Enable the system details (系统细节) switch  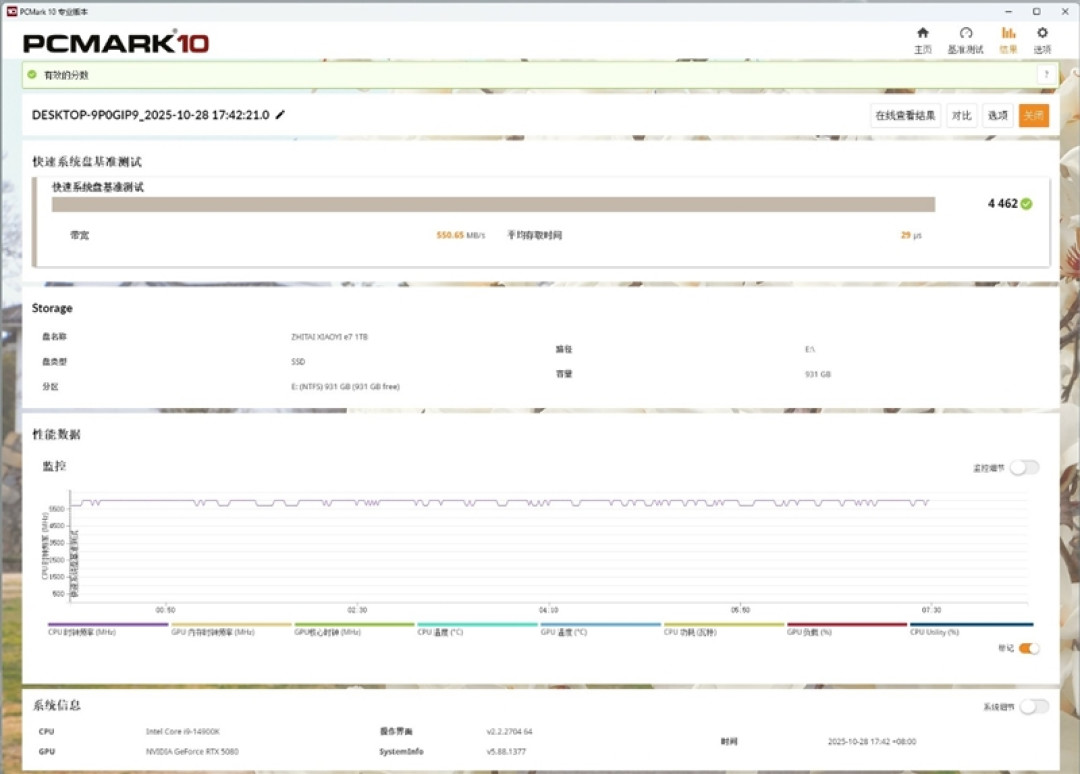coord(1034,707)
